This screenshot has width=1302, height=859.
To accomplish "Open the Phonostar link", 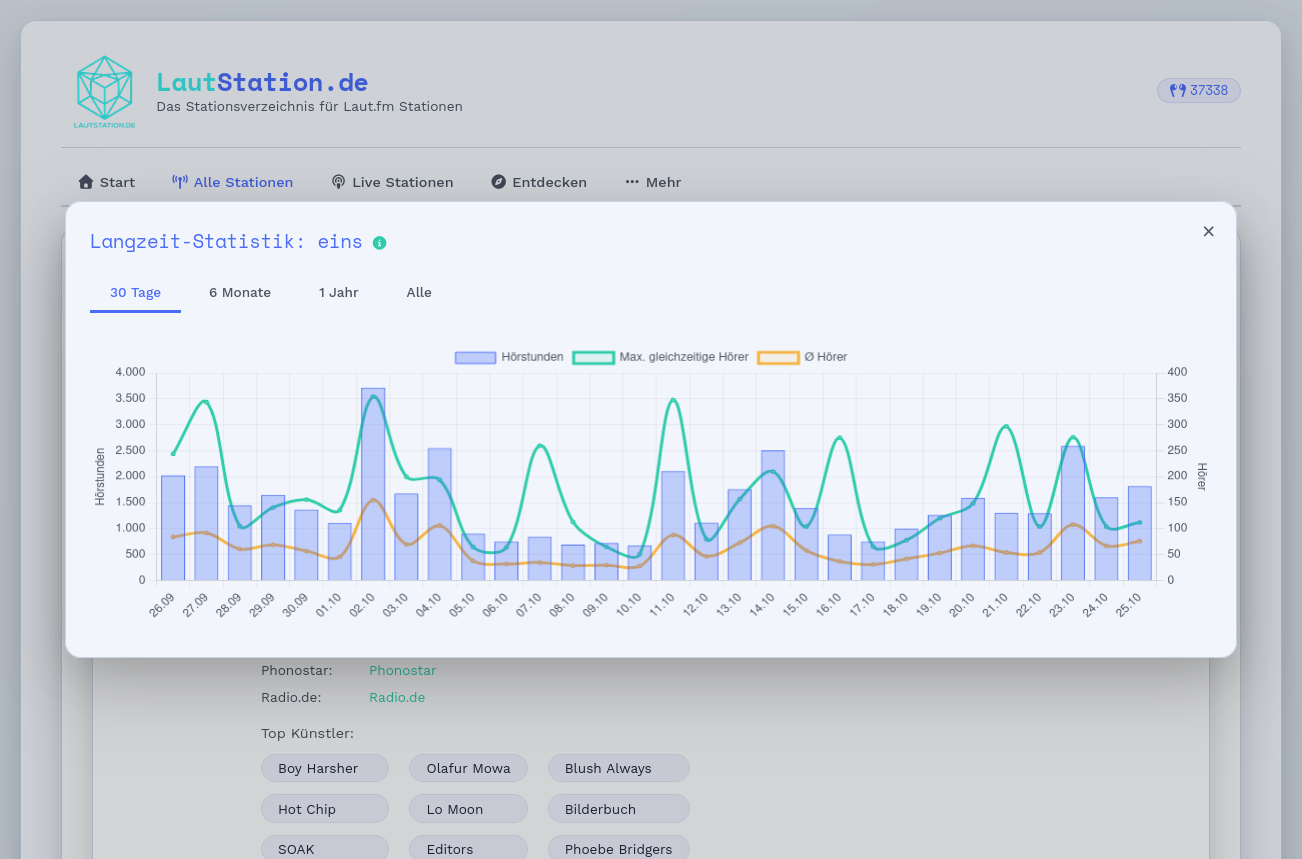I will 402,671.
